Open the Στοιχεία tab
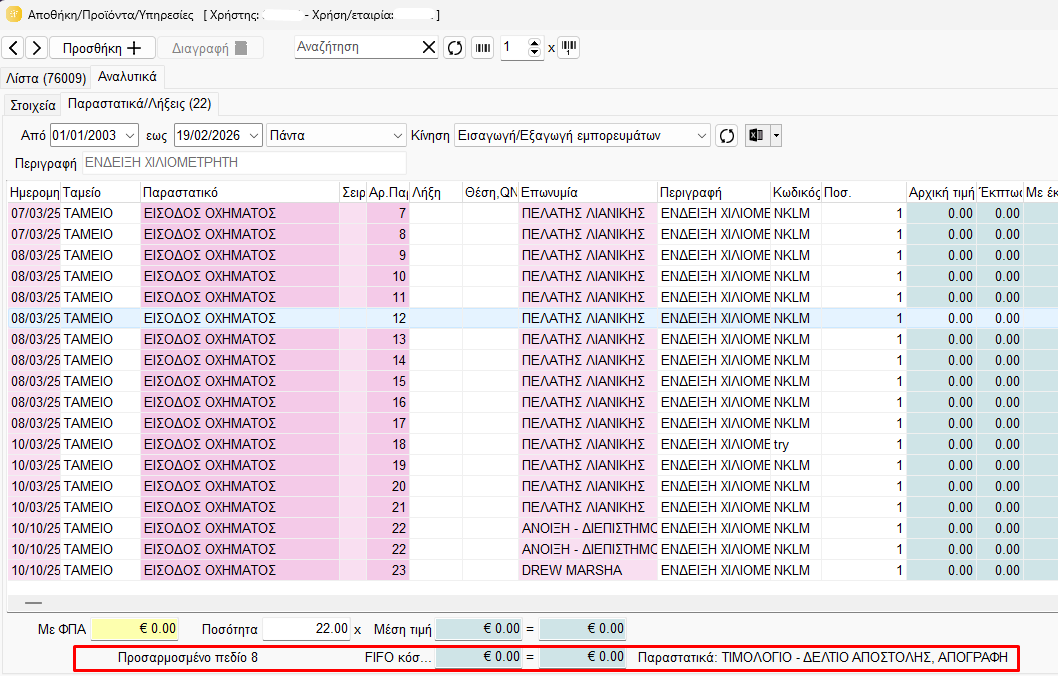 click(33, 104)
